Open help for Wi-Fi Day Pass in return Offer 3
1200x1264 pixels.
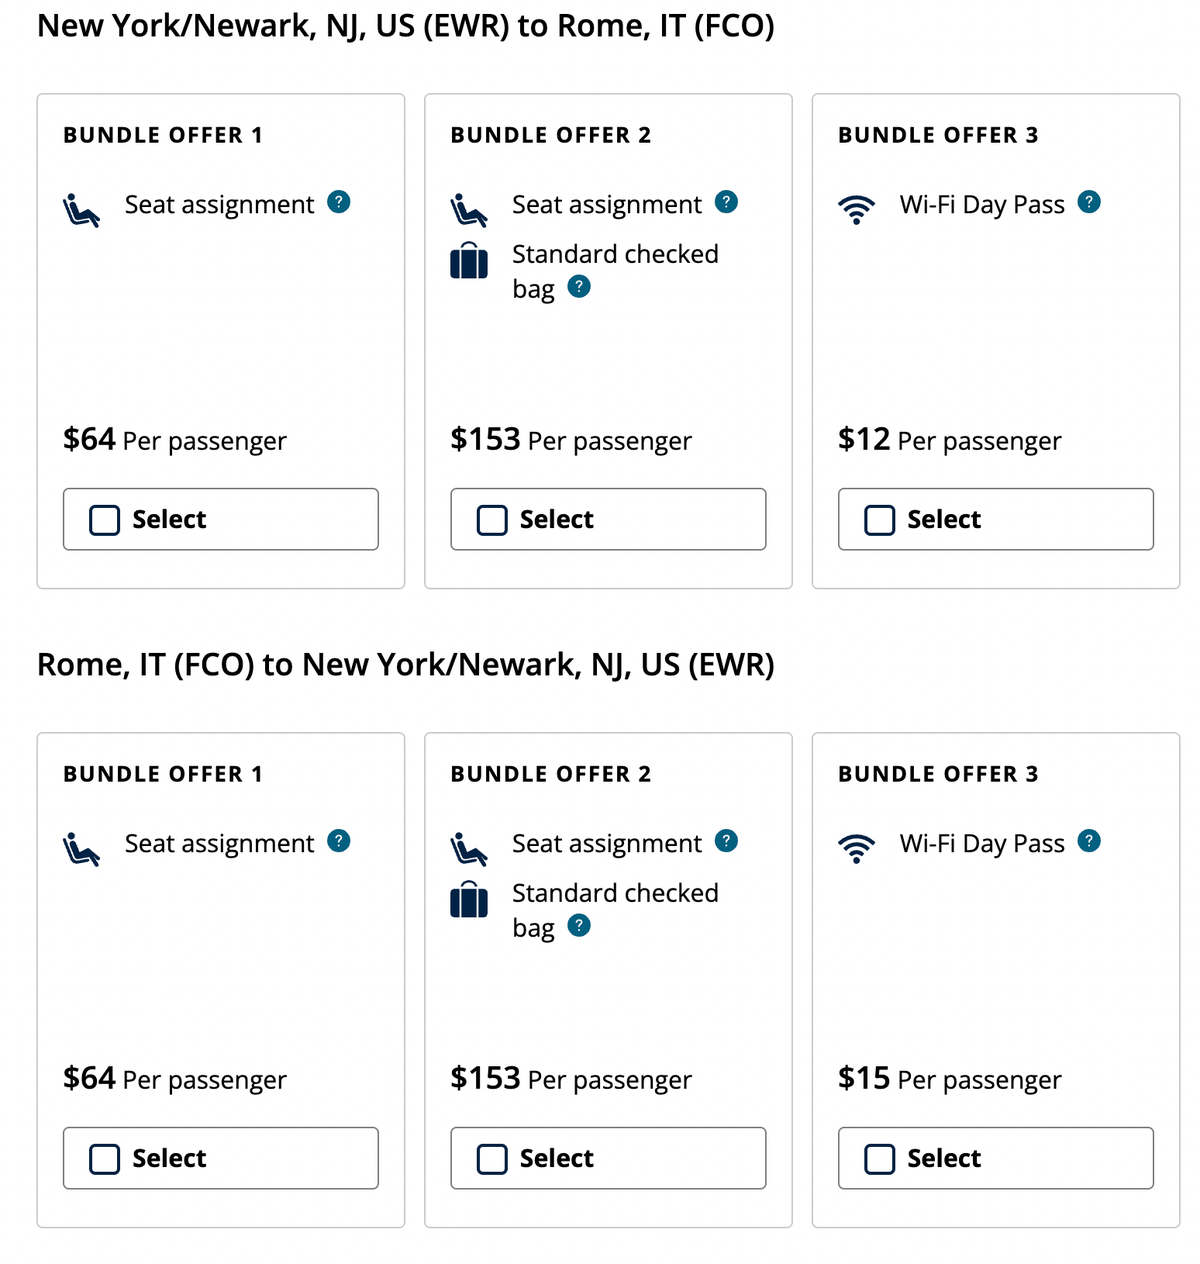pyautogui.click(x=1090, y=840)
